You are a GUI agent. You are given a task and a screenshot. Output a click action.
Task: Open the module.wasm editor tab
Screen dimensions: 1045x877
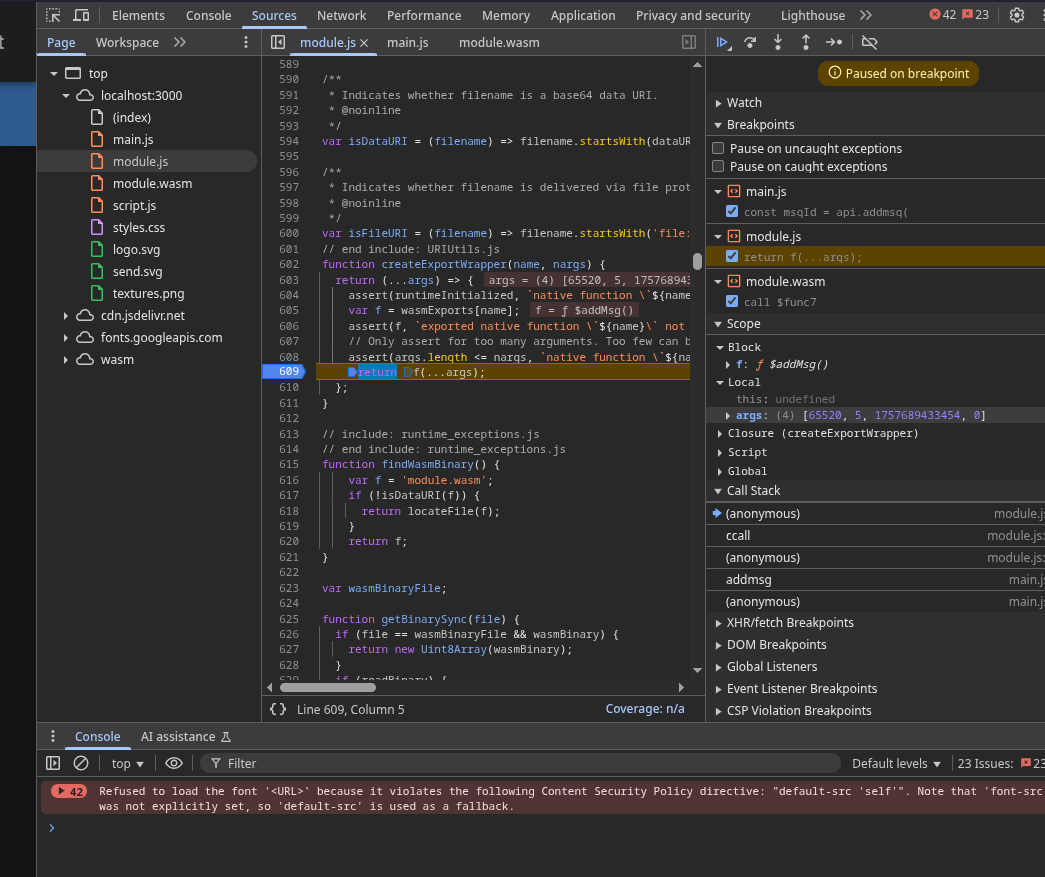click(x=499, y=42)
